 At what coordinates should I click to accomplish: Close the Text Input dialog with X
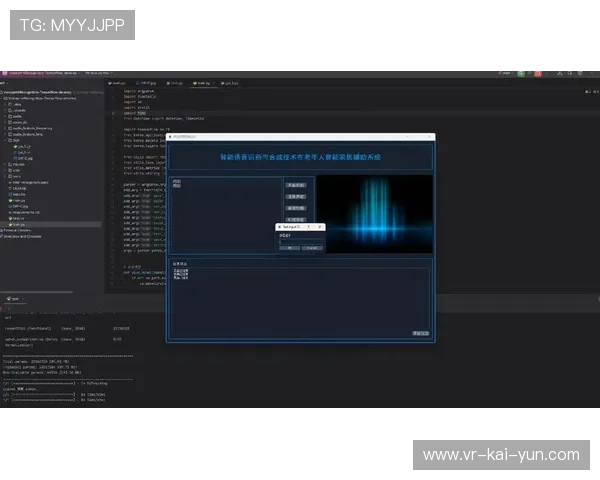point(320,227)
